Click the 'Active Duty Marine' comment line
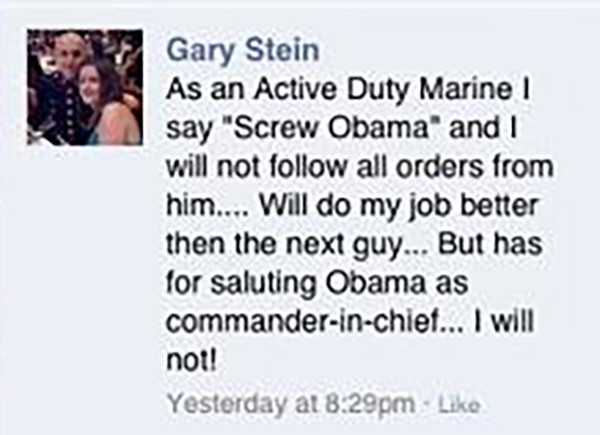Screen dimensions: 600x435 (348, 90)
